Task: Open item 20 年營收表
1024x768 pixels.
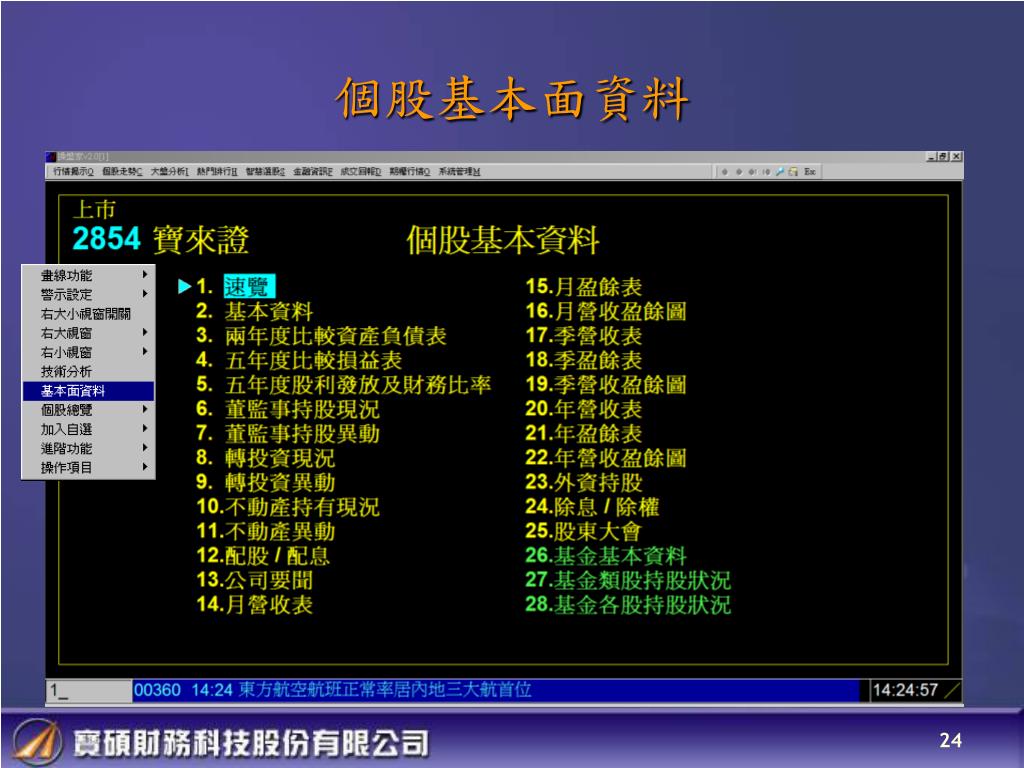Action: coord(584,409)
